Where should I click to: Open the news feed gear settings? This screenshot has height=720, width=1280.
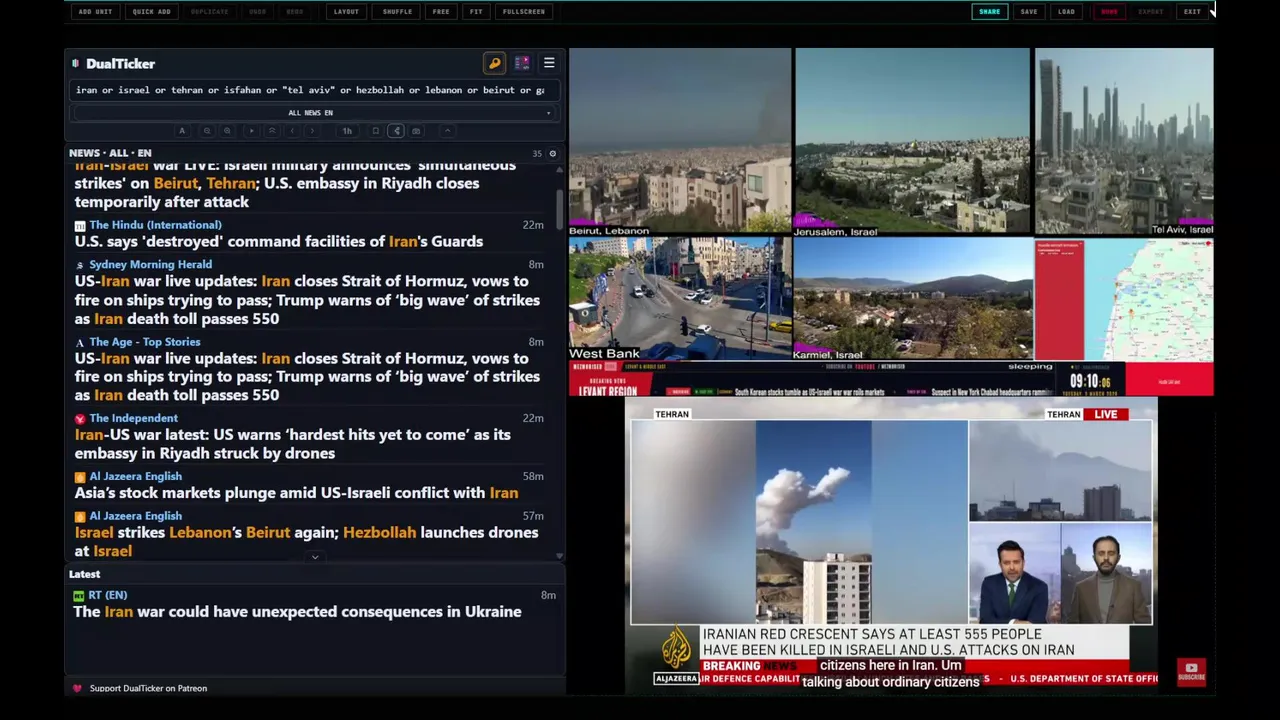tap(552, 154)
